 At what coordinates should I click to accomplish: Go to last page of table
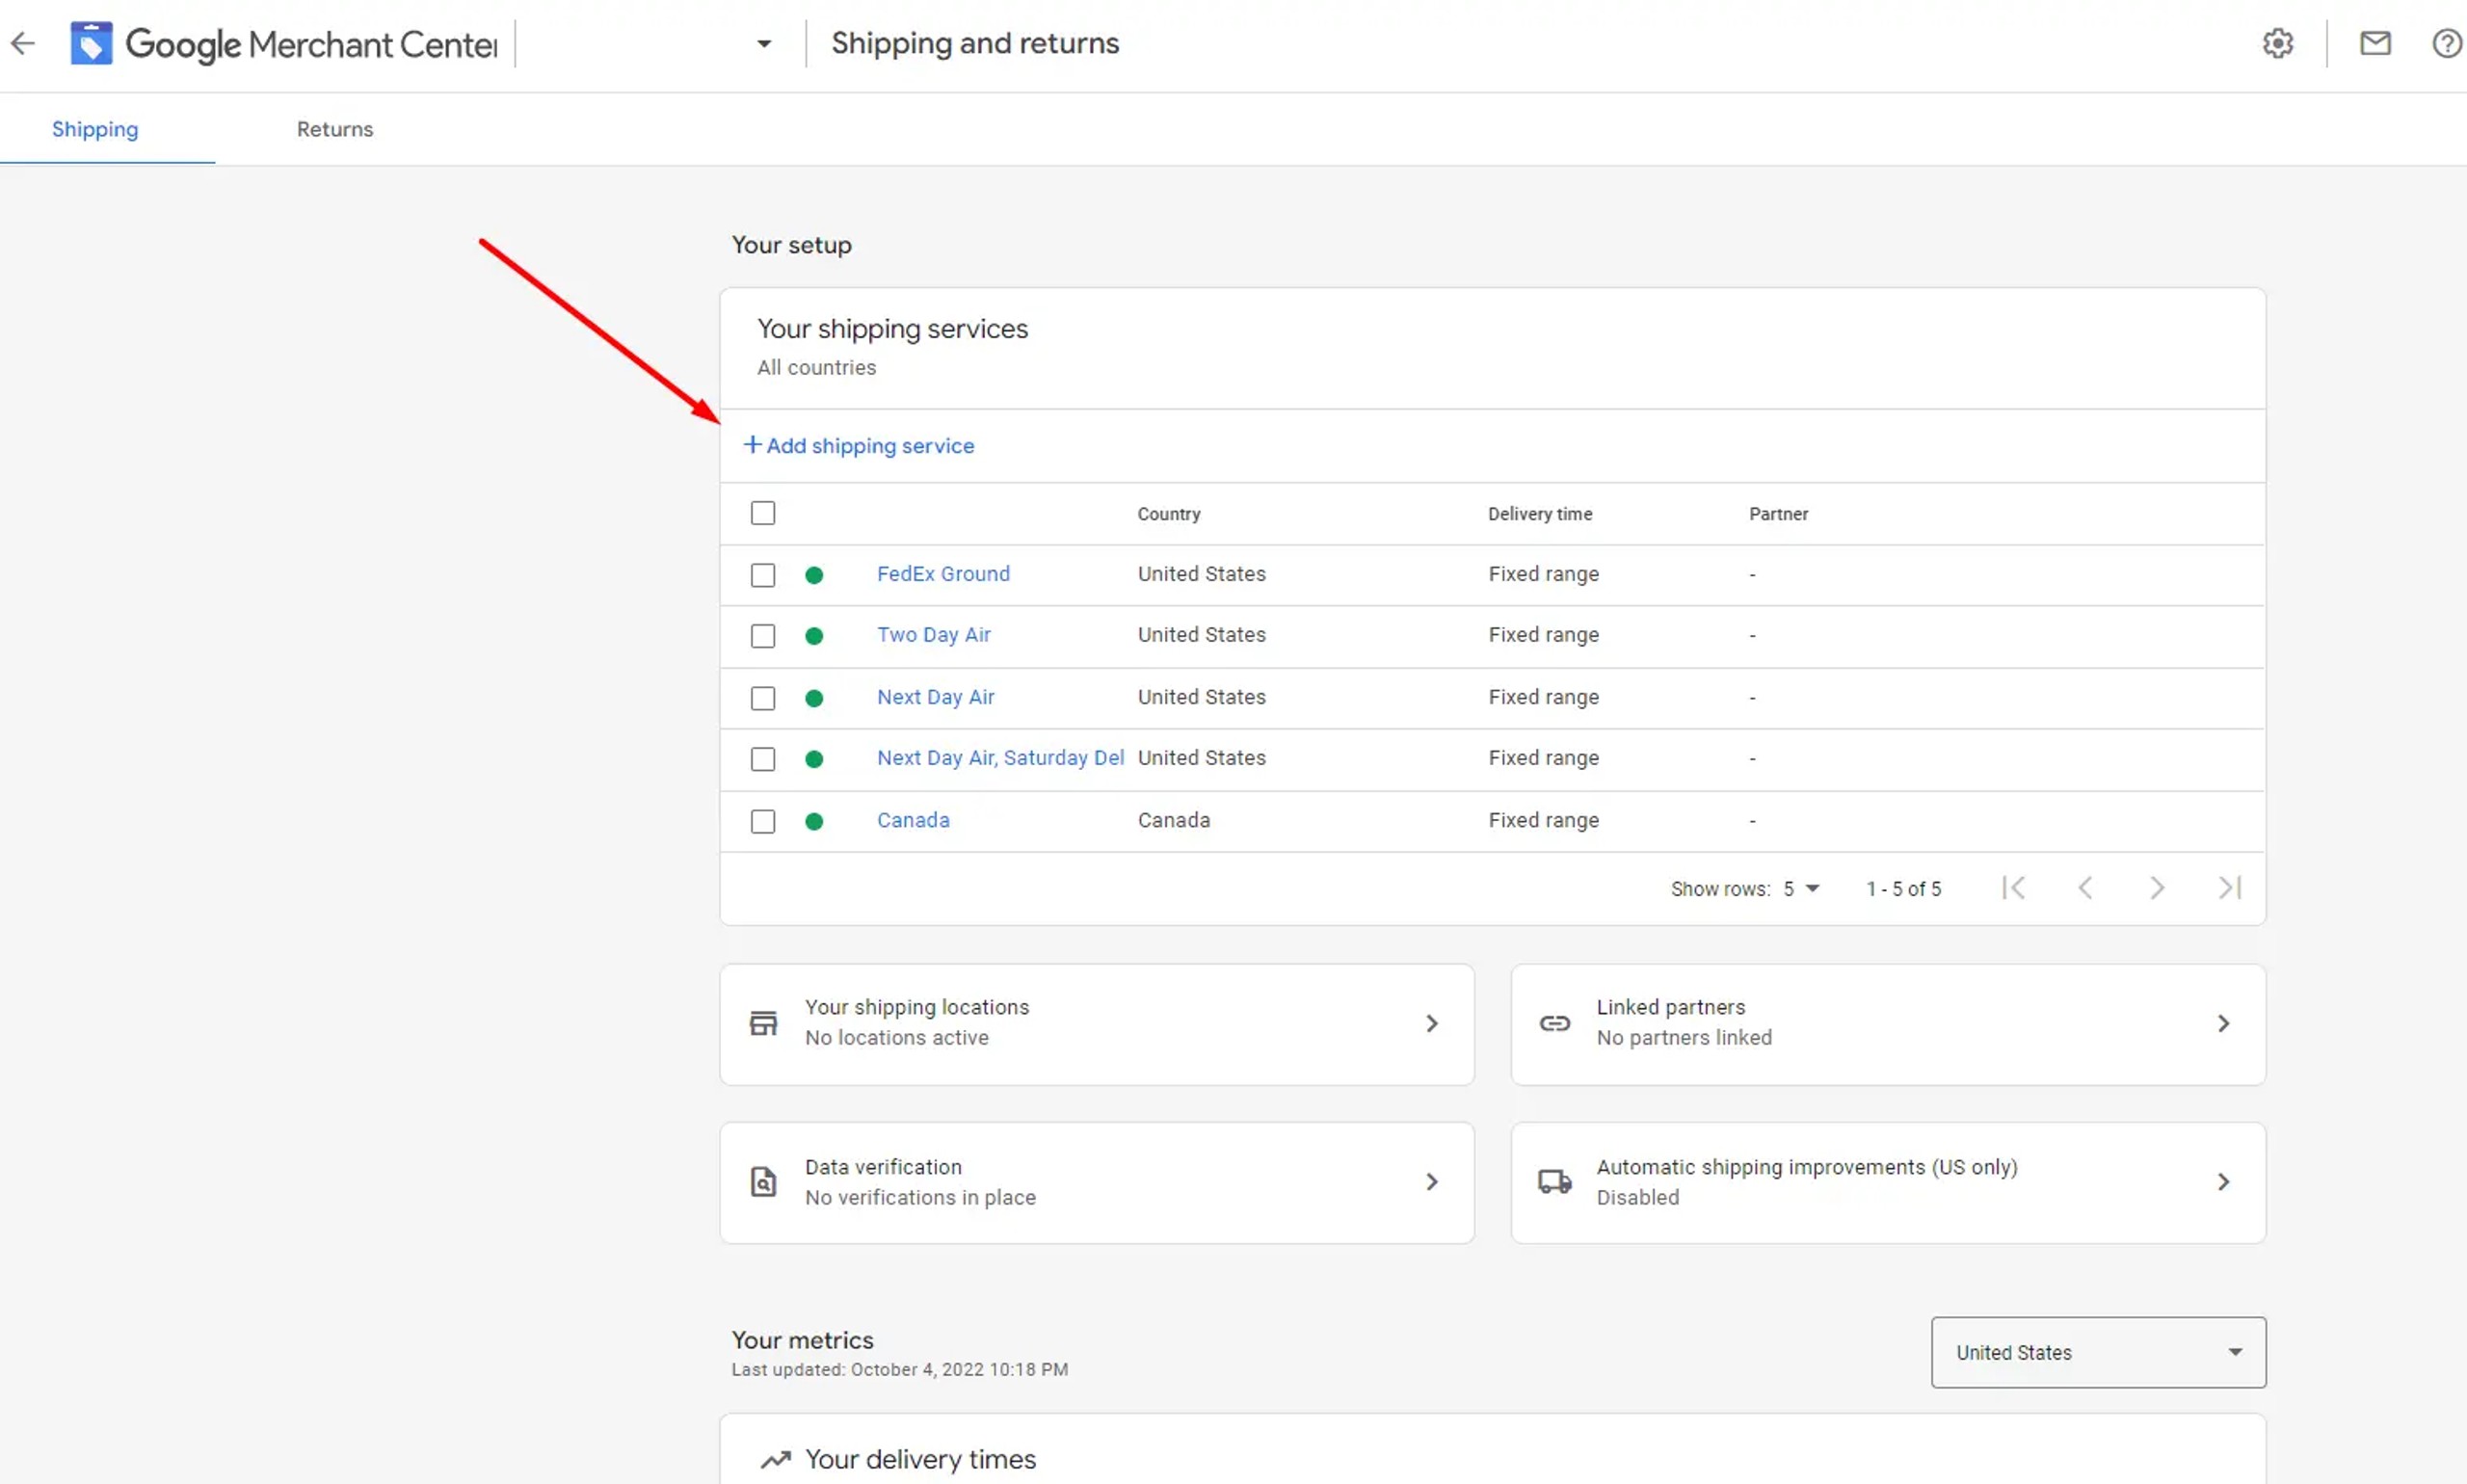coord(2229,888)
